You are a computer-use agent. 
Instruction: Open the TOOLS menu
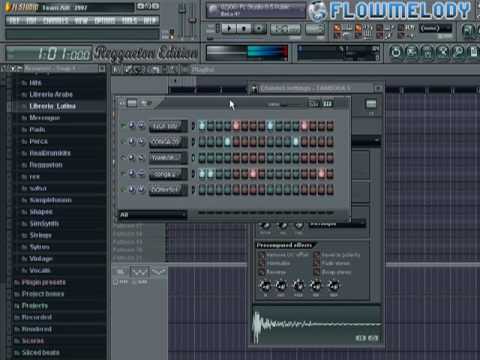click(129, 21)
